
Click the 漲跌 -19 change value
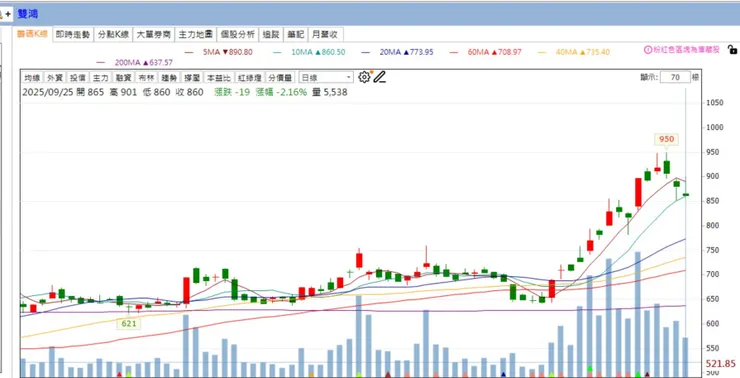point(232,92)
